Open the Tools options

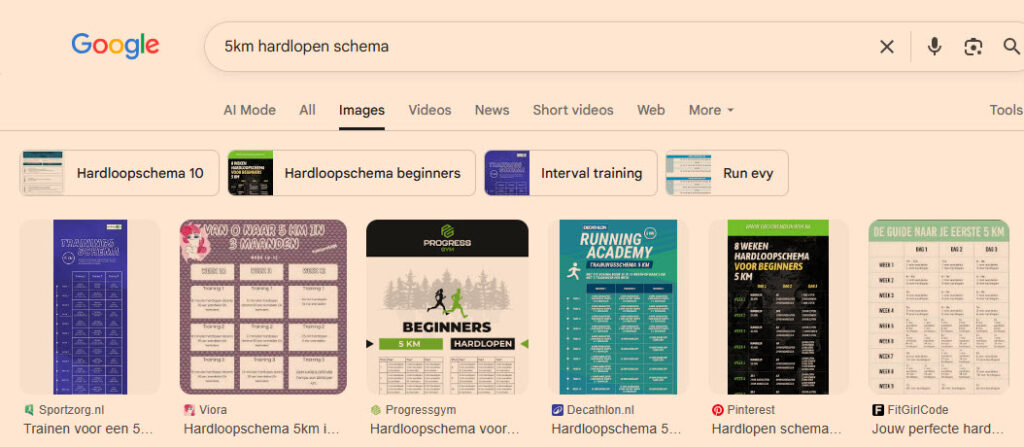pos(1006,110)
